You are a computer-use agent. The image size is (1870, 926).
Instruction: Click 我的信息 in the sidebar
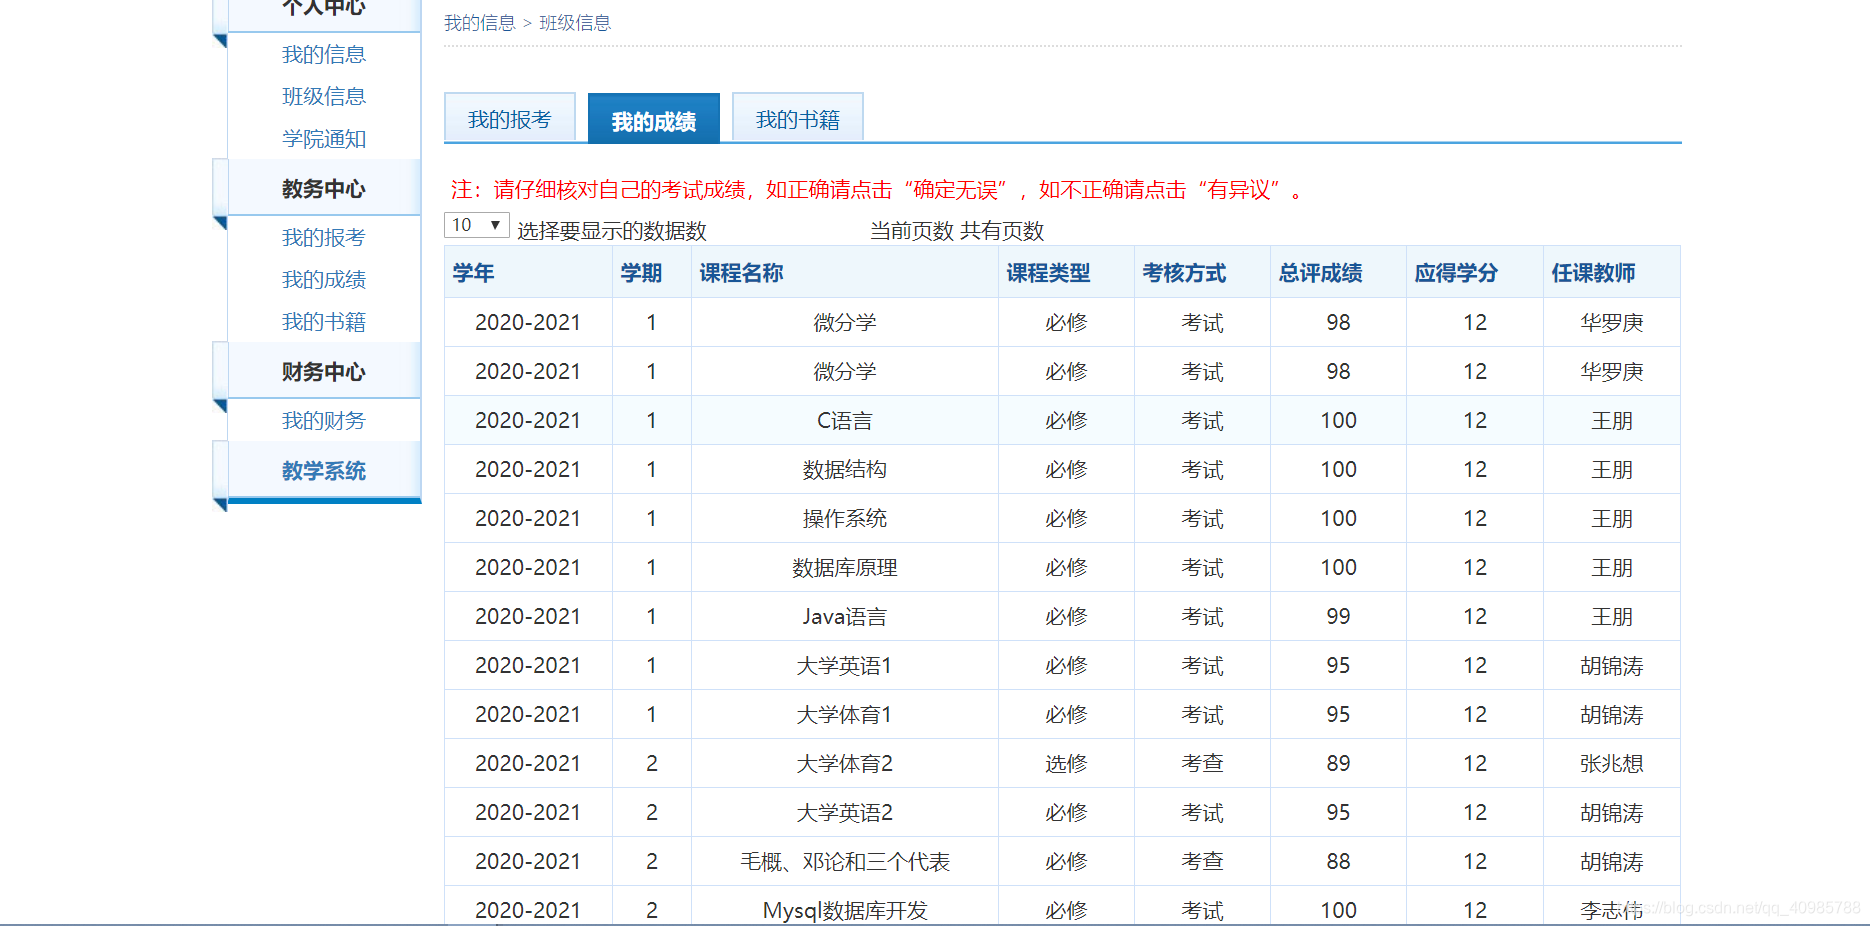324,54
